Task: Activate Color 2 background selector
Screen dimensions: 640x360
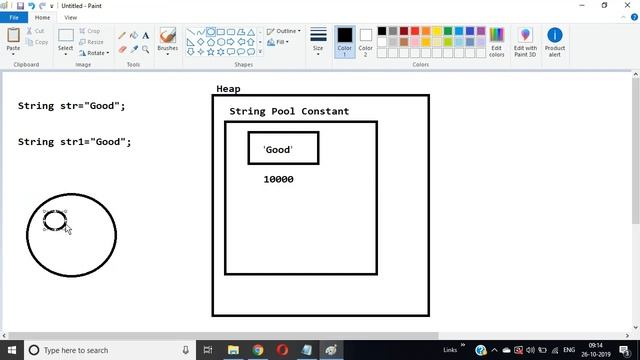Action: pos(365,42)
